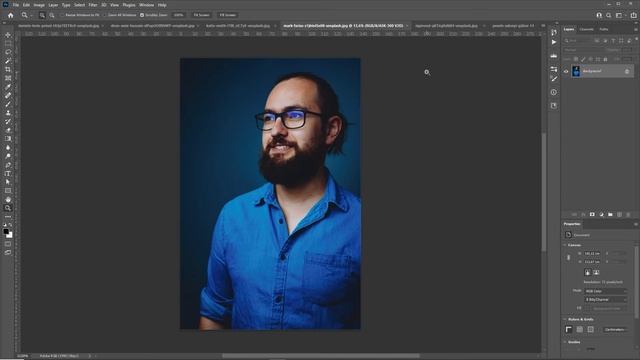The height and width of the screenshot is (360, 640).
Task: Create a new group folder icon
Action: [x=610, y=215]
